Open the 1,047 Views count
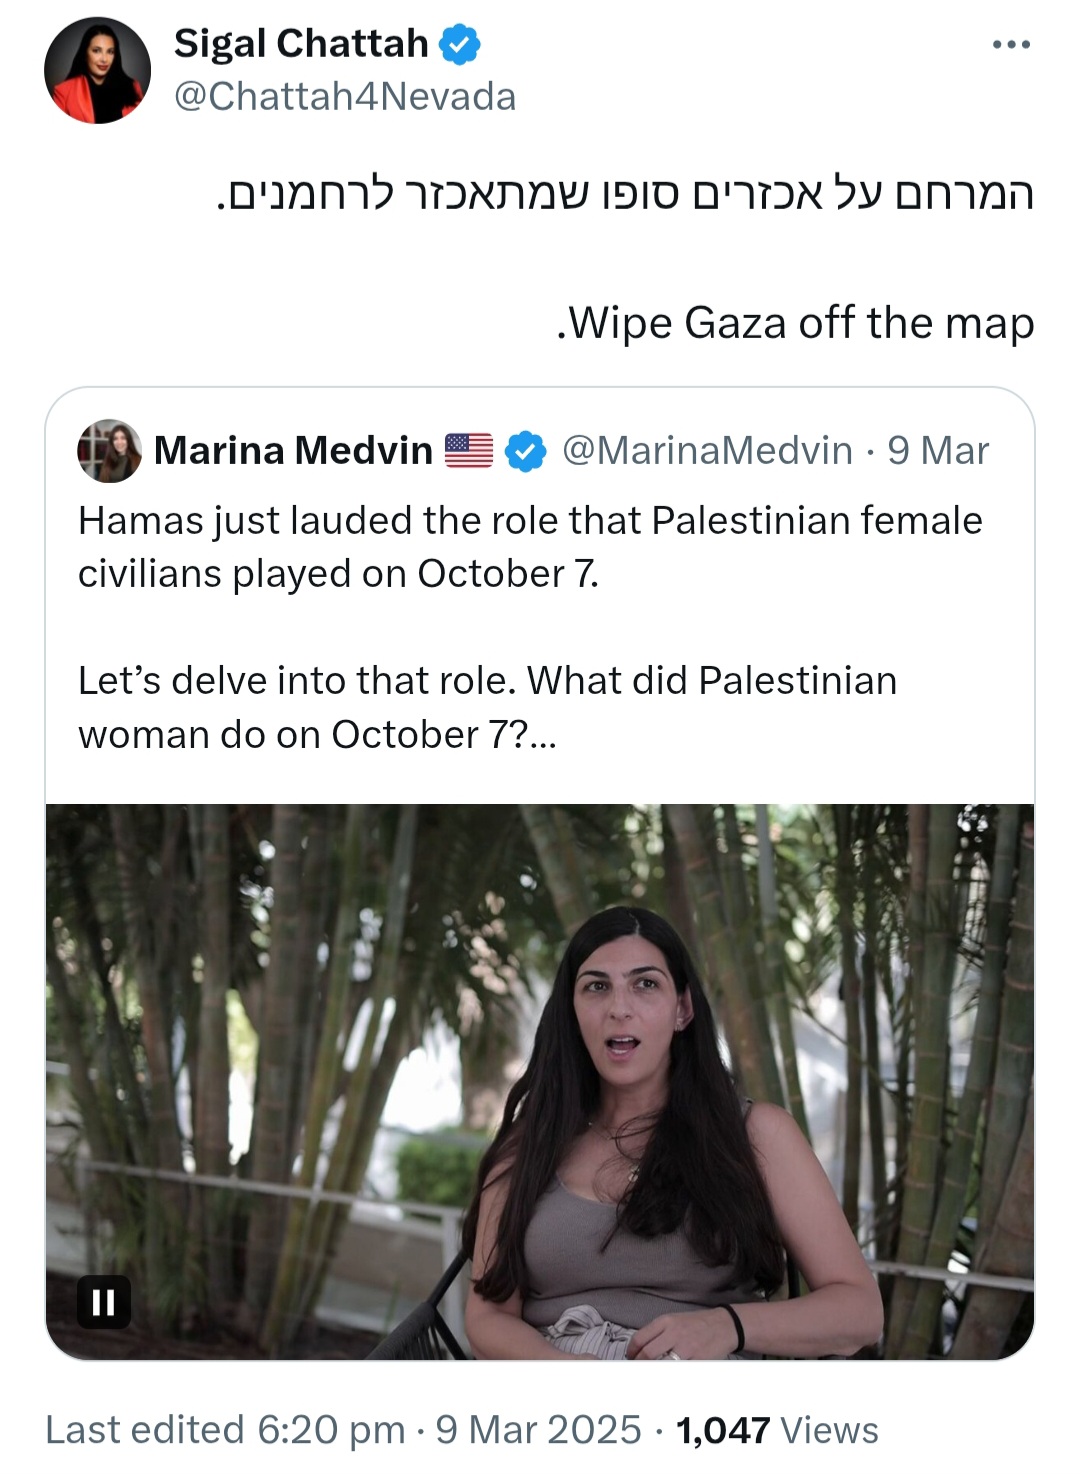This screenshot has width=1080, height=1474. [x=777, y=1430]
